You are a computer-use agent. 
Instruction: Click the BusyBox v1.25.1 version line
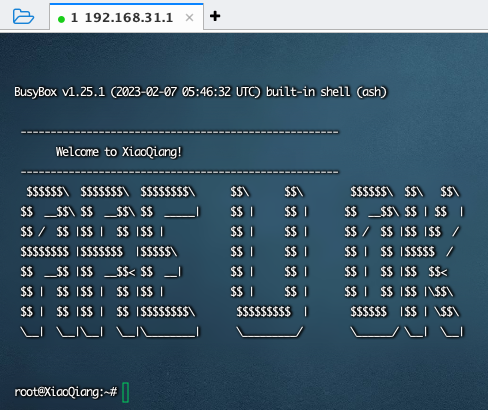point(200,92)
